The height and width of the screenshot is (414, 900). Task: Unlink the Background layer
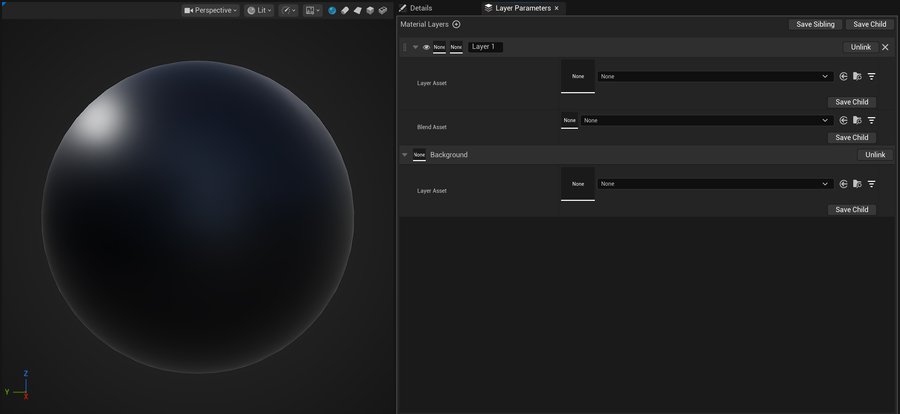[875, 155]
